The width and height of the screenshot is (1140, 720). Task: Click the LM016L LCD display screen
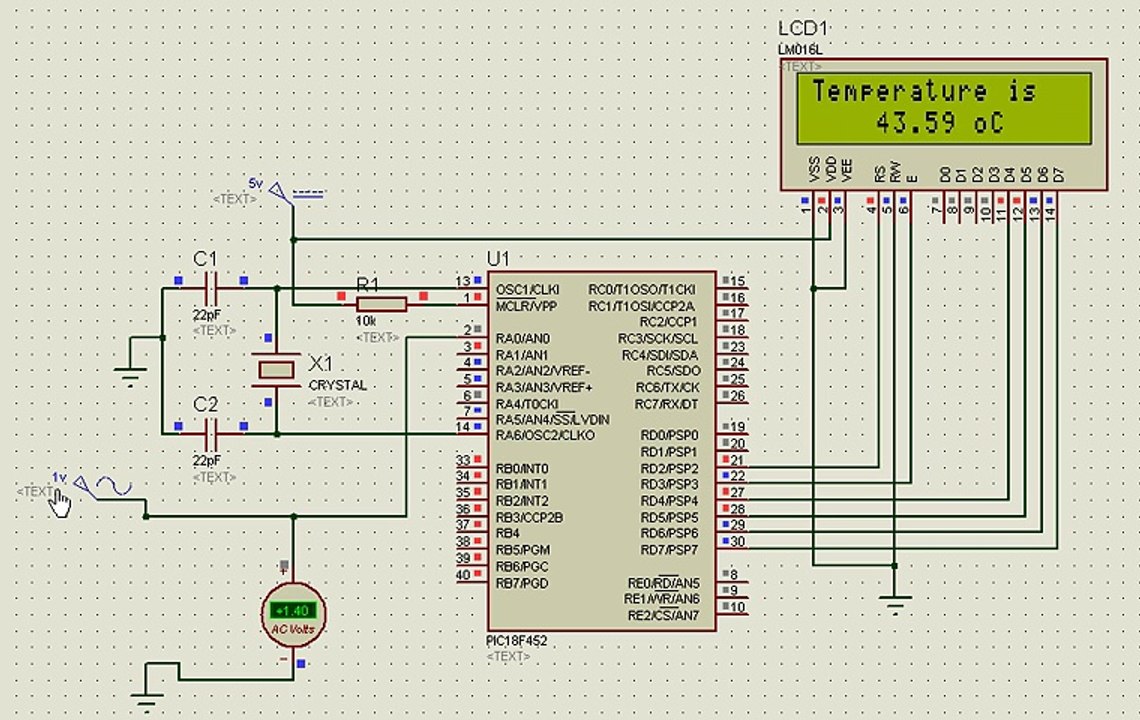click(x=944, y=108)
